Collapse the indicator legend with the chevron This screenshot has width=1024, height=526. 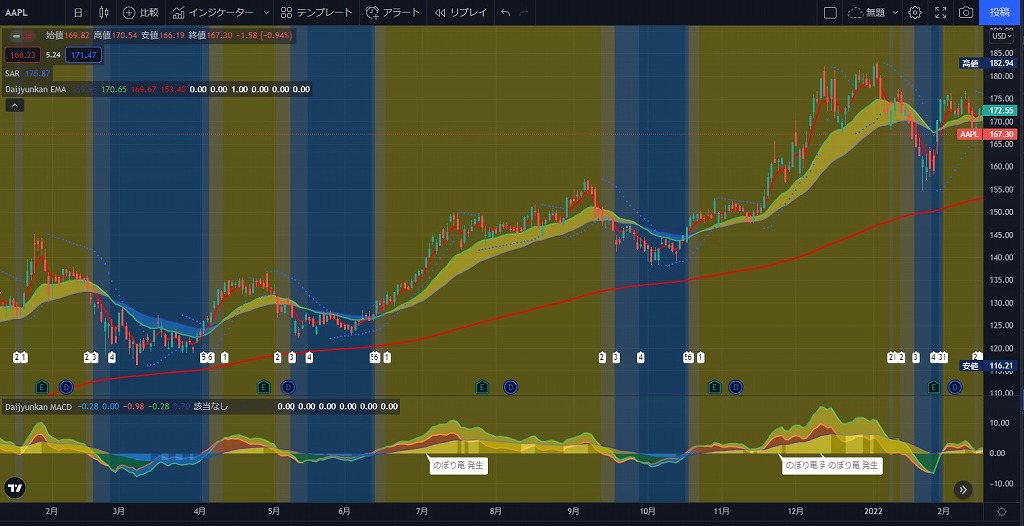coord(15,105)
